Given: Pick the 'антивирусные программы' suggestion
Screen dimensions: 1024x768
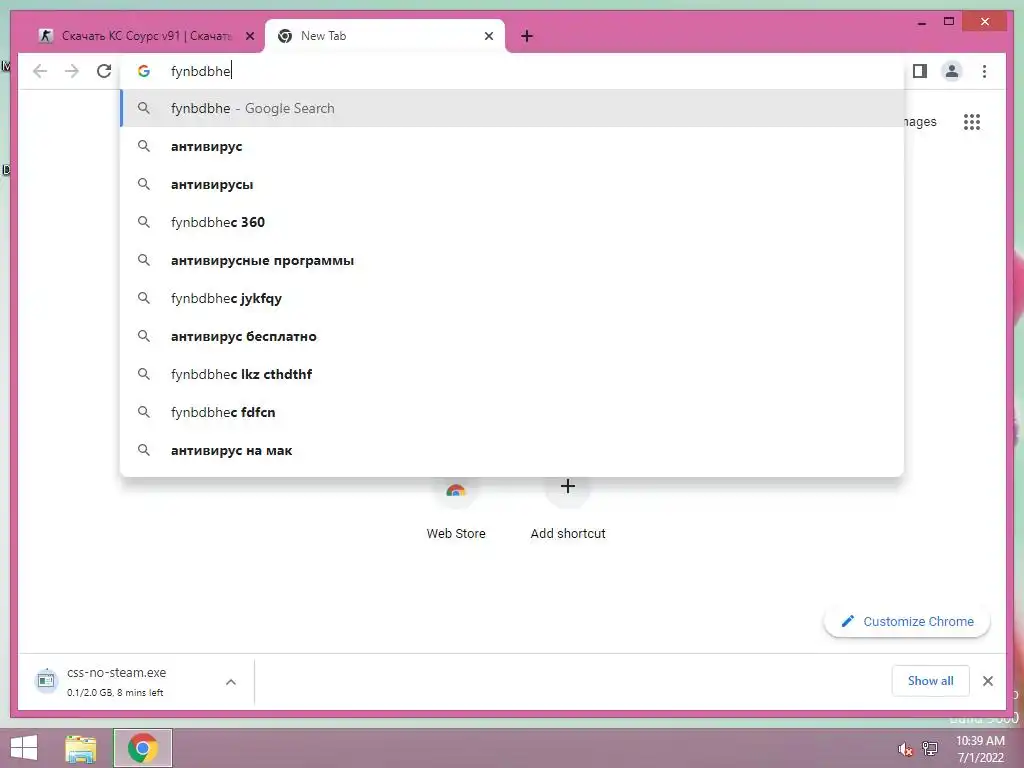Looking at the screenshot, I should click(x=513, y=260).
